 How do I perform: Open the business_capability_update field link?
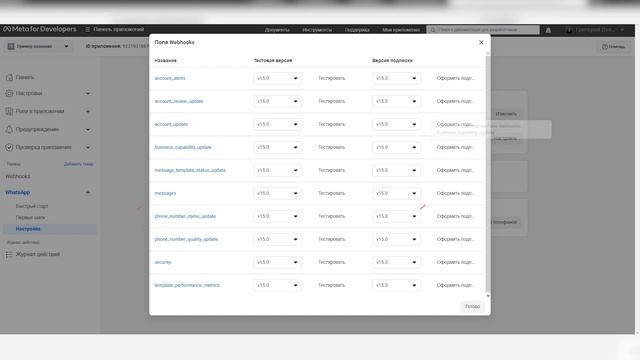coord(183,147)
